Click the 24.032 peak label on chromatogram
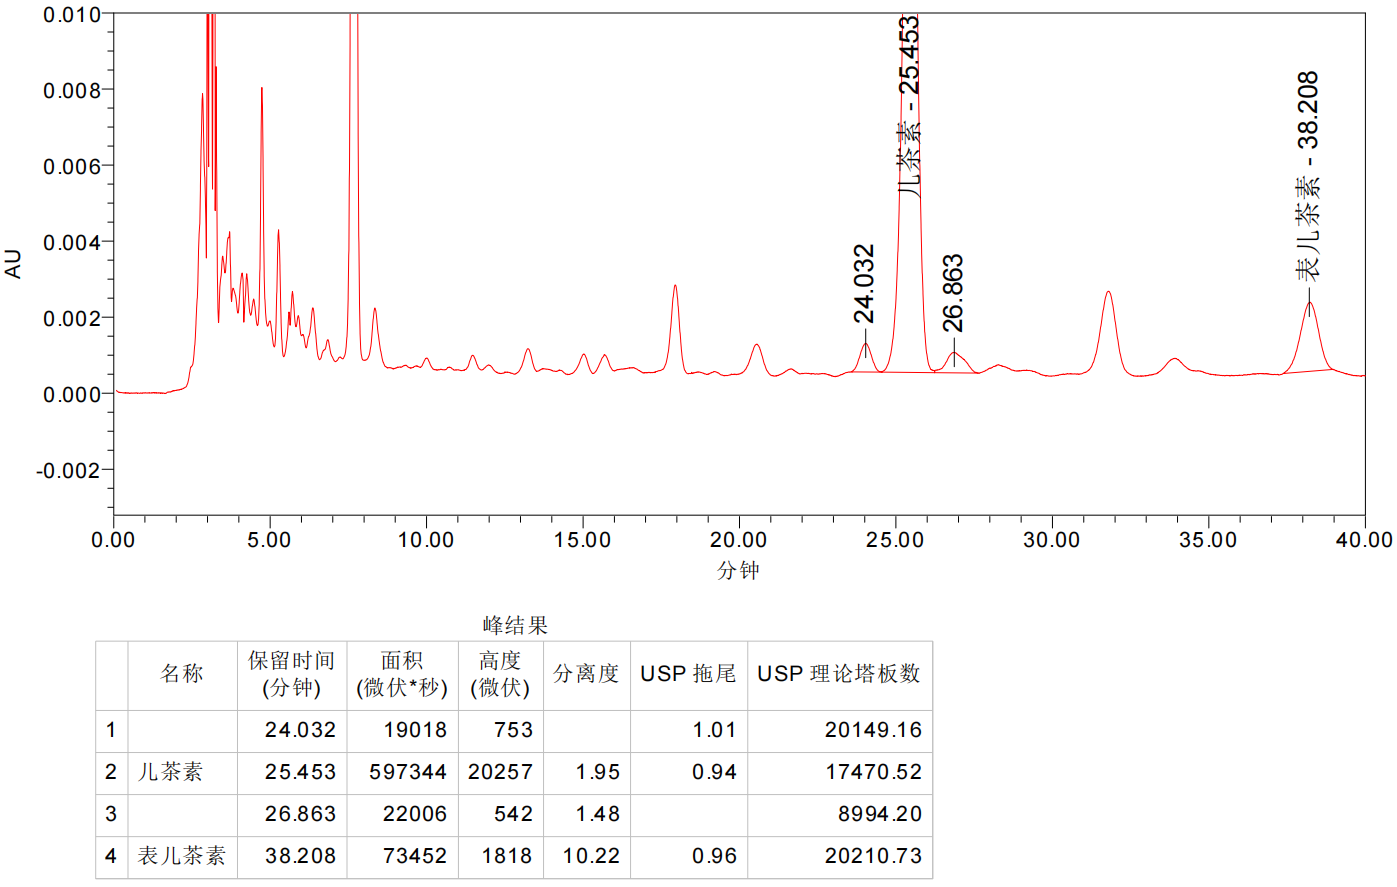 (864, 284)
